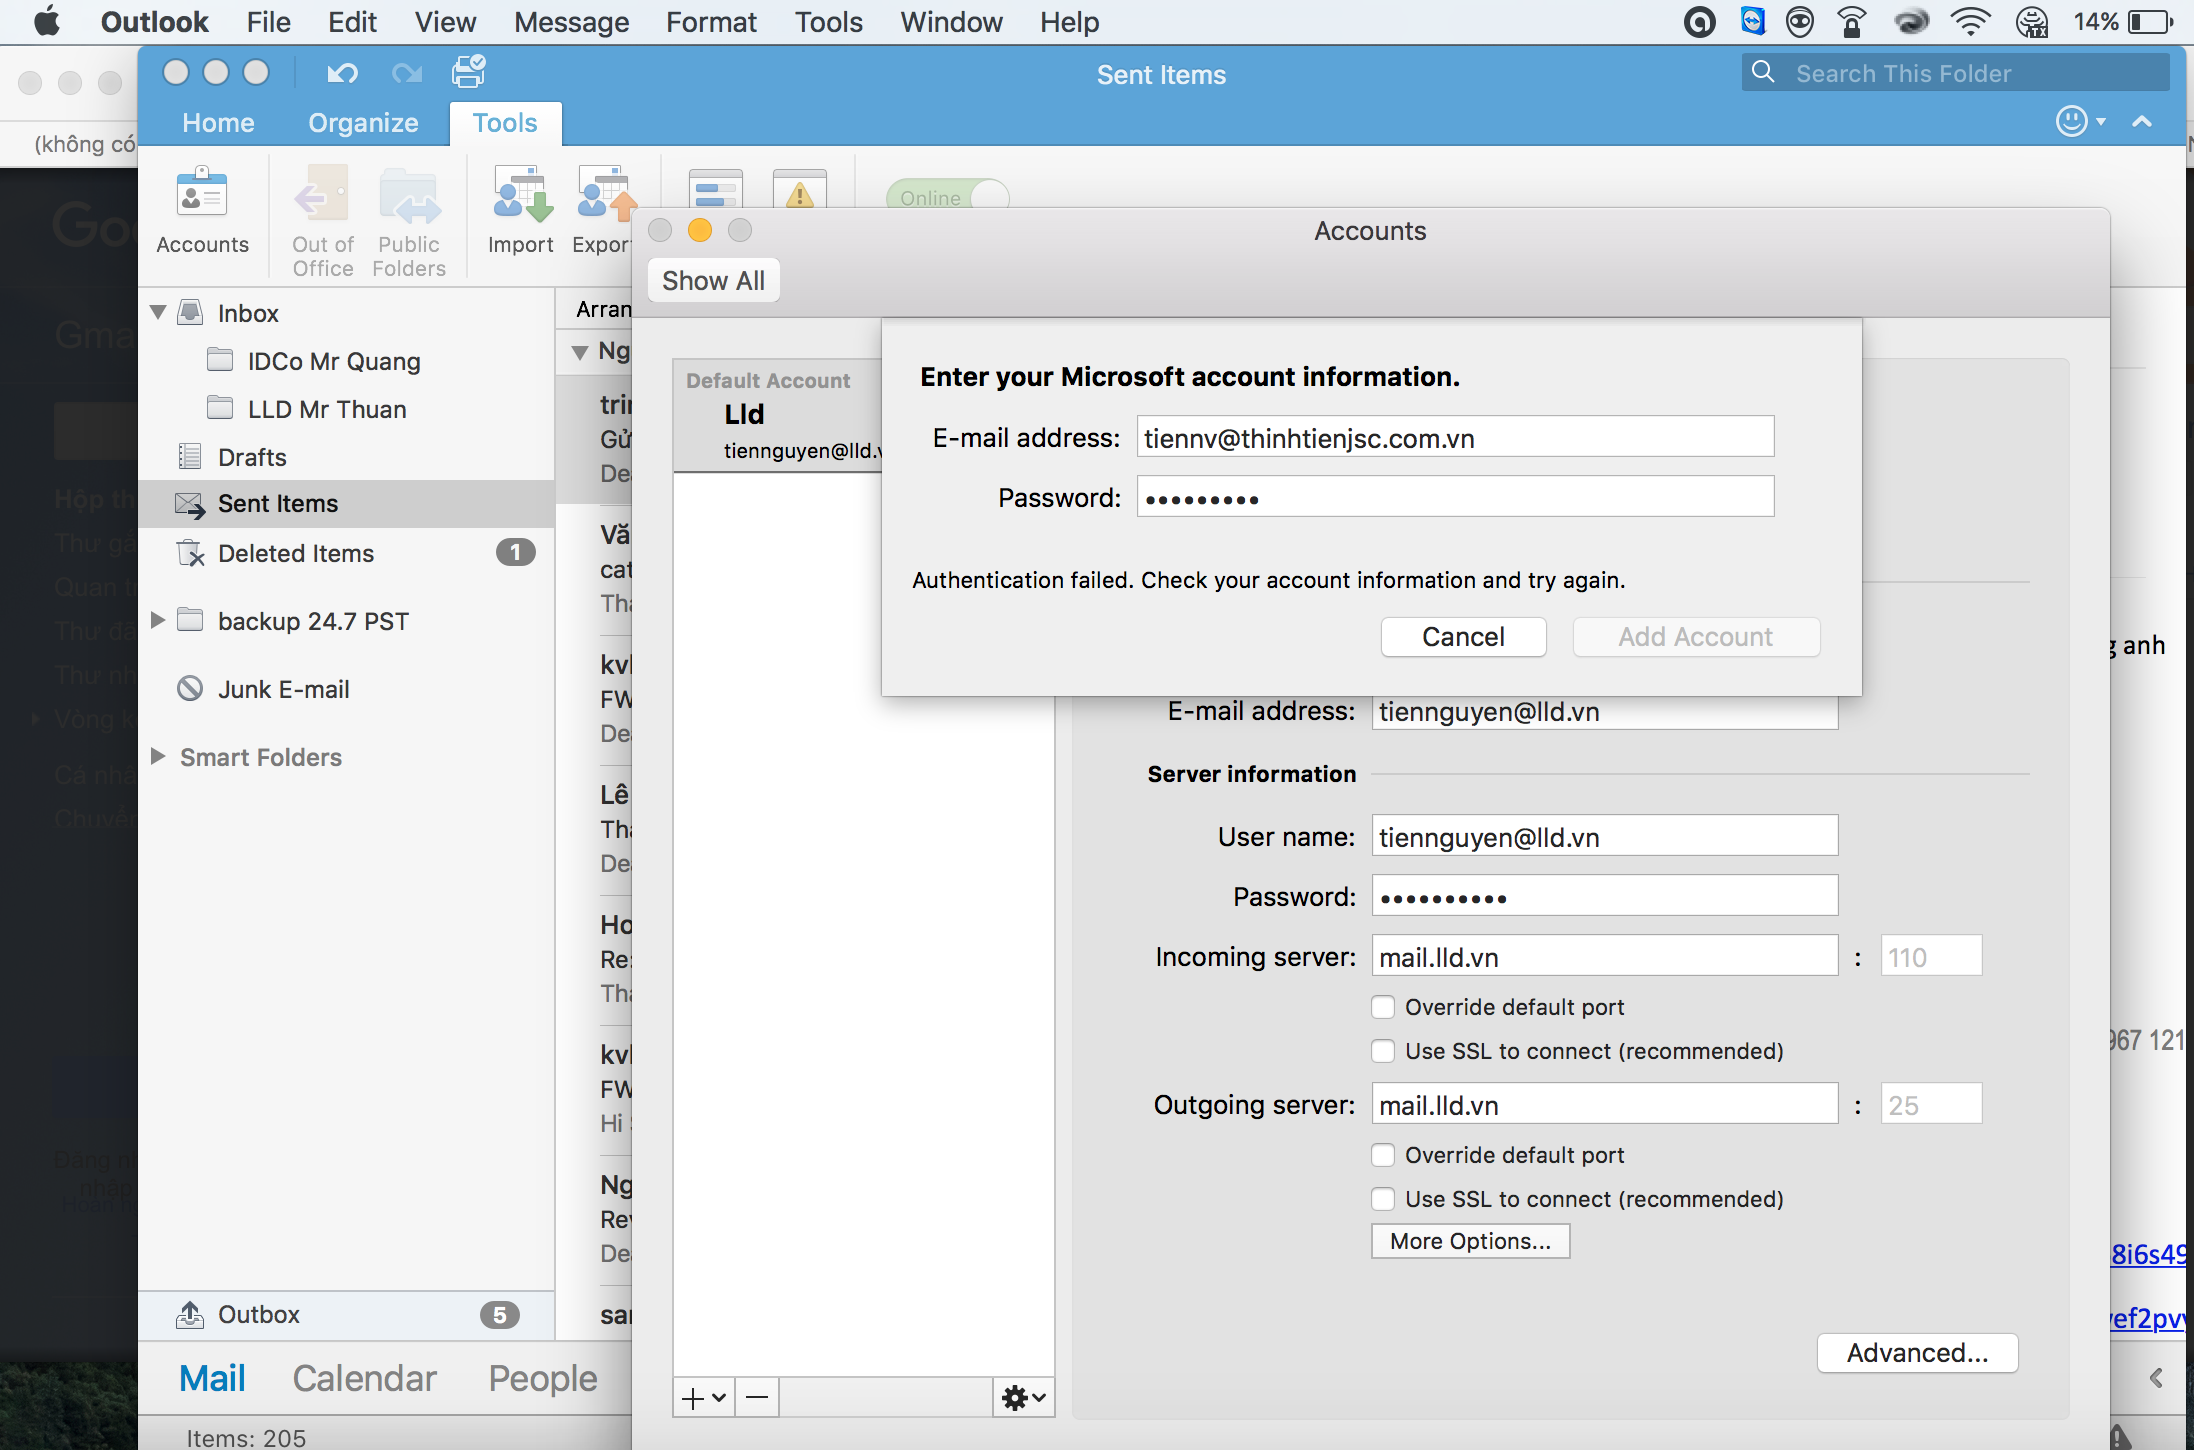The width and height of the screenshot is (2194, 1450).
Task: Open the Message menu
Action: [571, 22]
